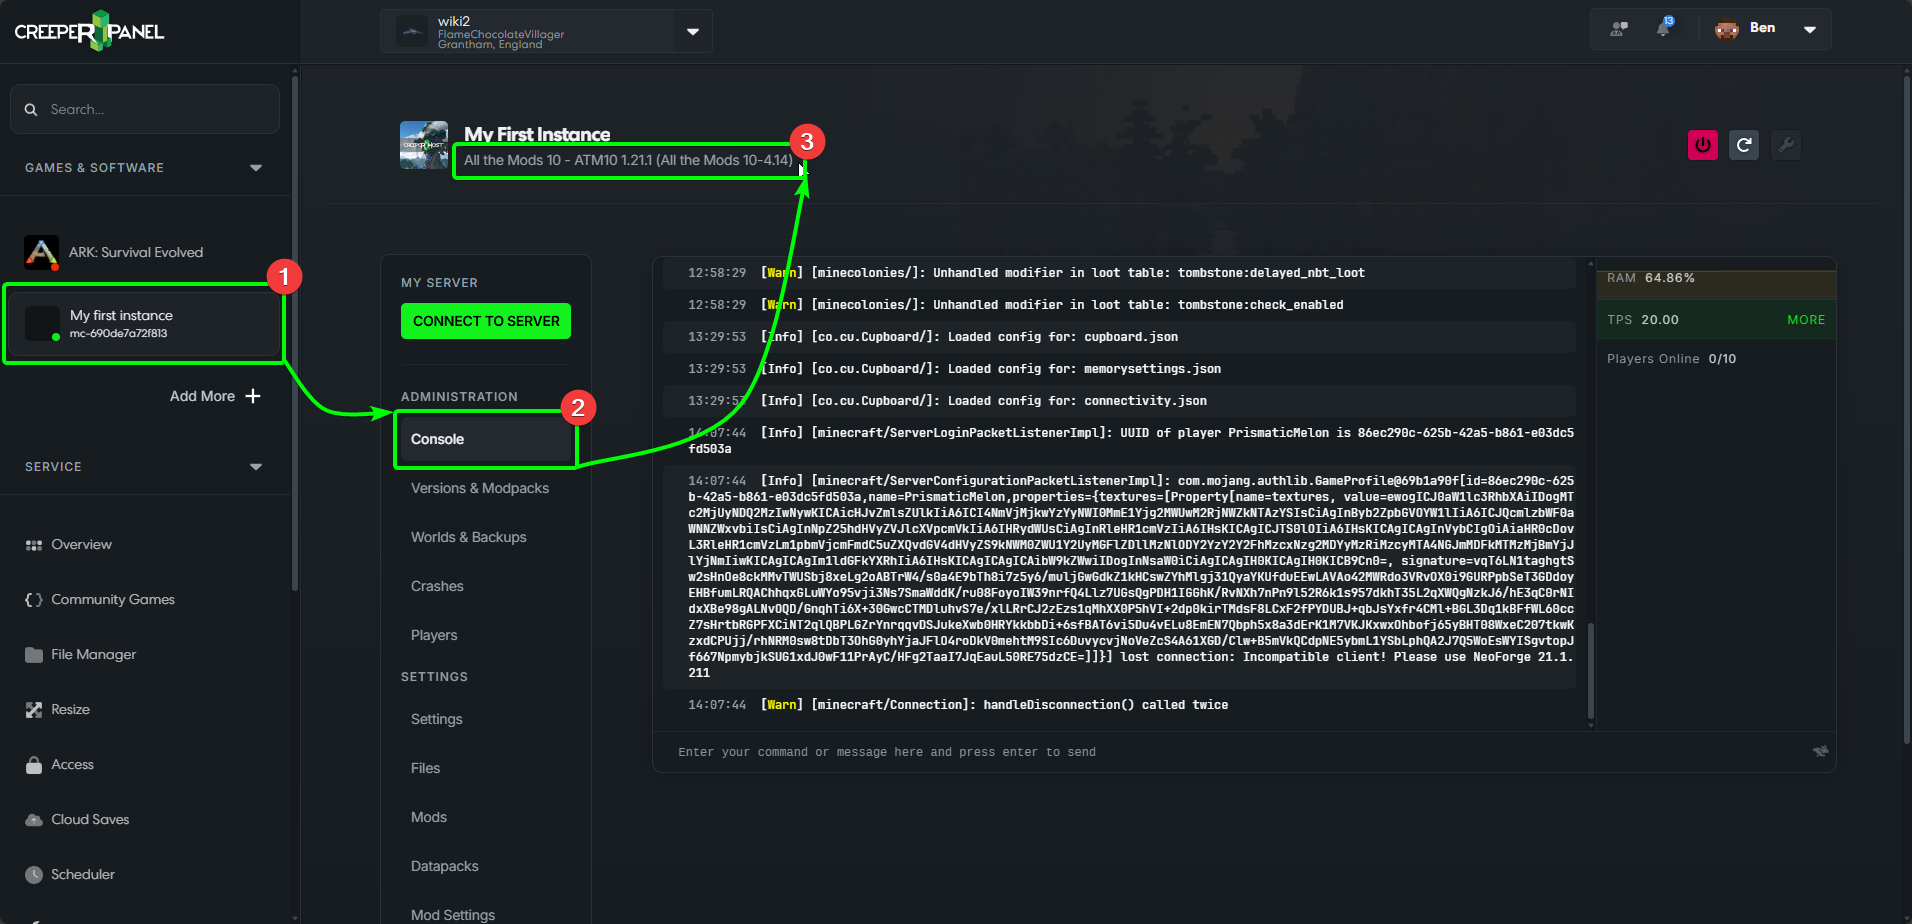This screenshot has width=1912, height=924.
Task: Open the wrench tools icon
Action: point(1786,145)
